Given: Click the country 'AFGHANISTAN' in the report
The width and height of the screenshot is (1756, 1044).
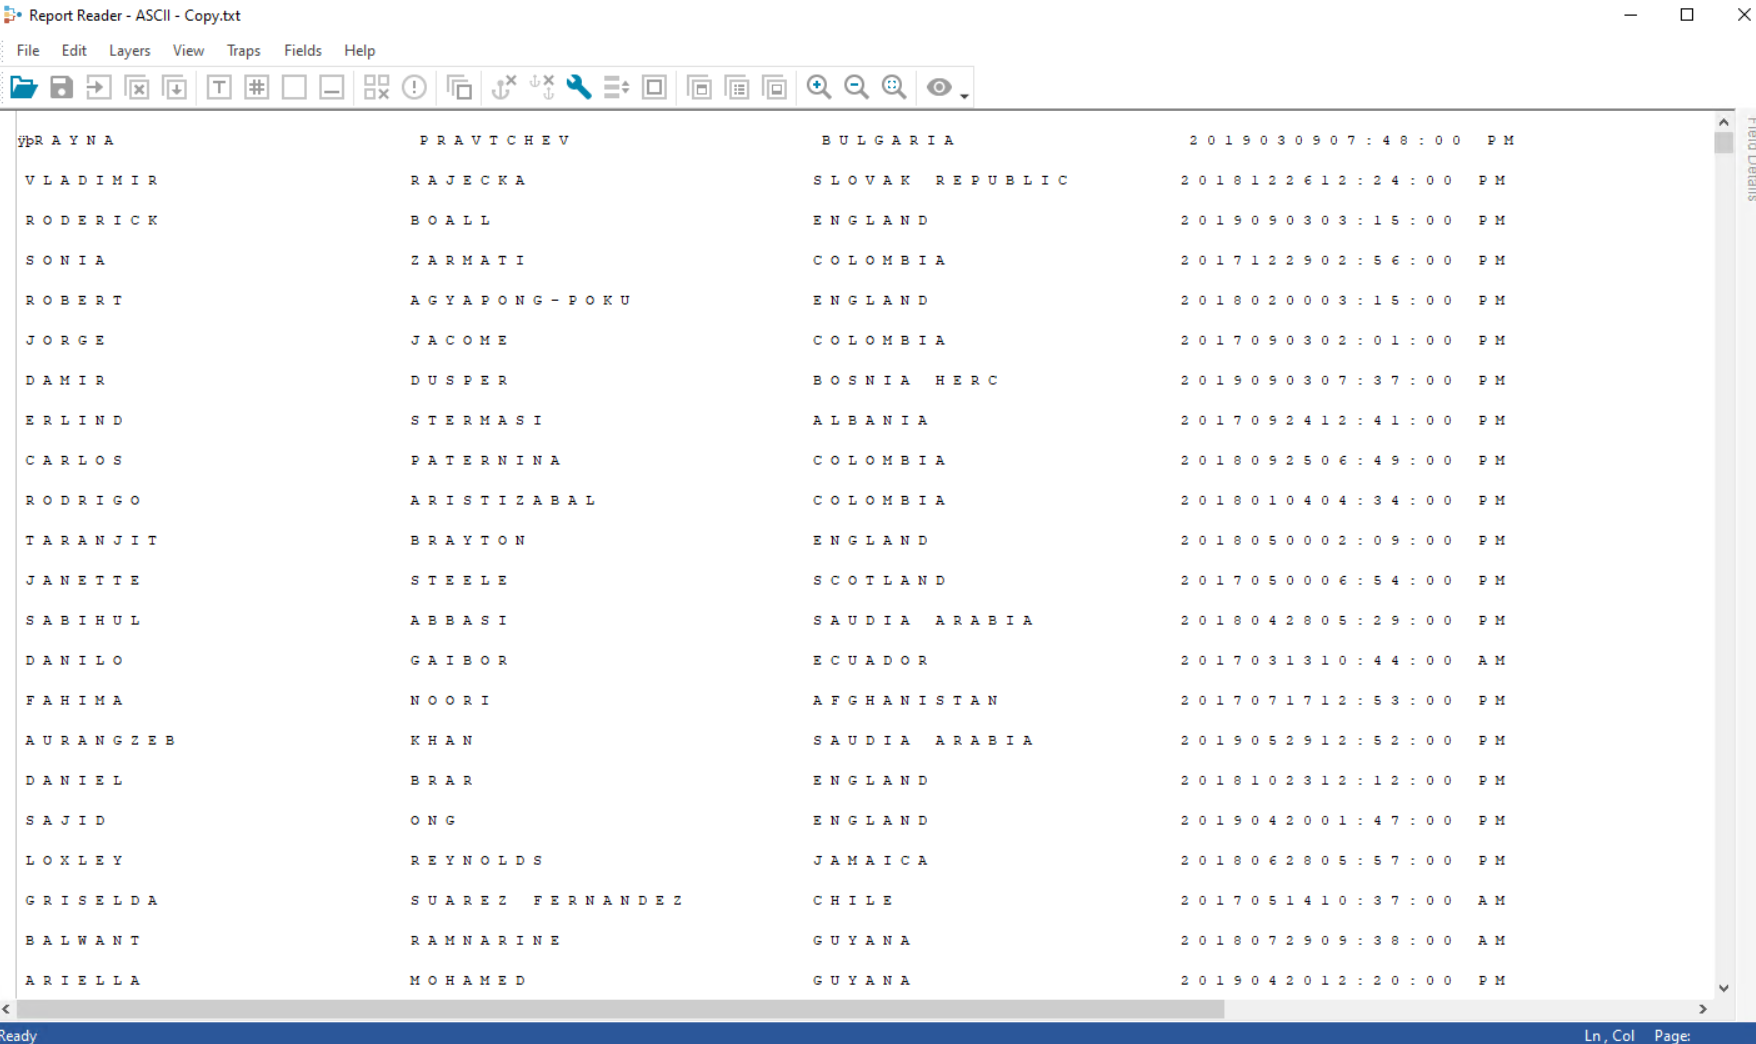Looking at the screenshot, I should click(x=906, y=700).
